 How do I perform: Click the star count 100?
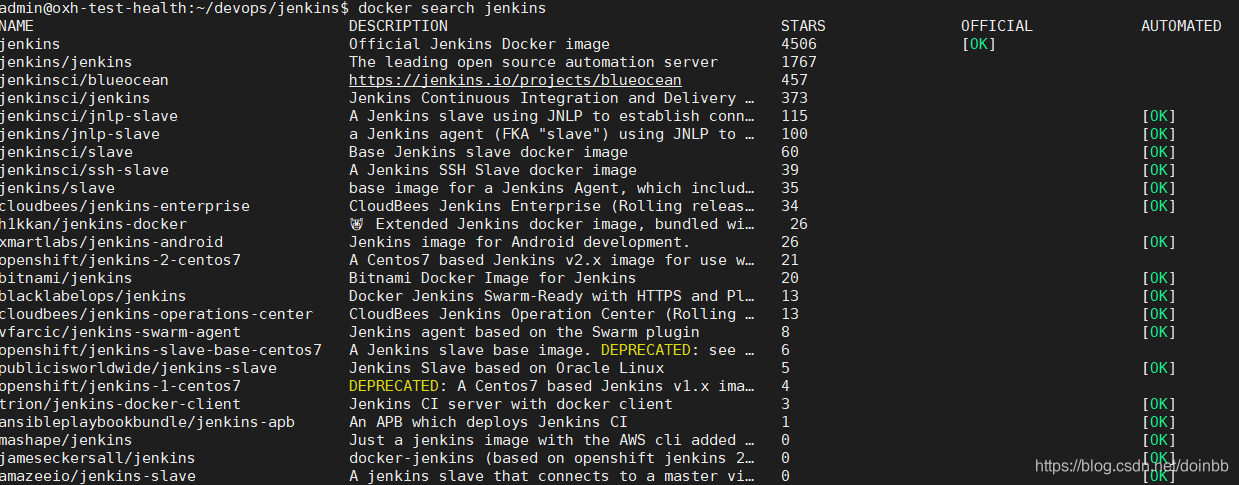tap(794, 134)
